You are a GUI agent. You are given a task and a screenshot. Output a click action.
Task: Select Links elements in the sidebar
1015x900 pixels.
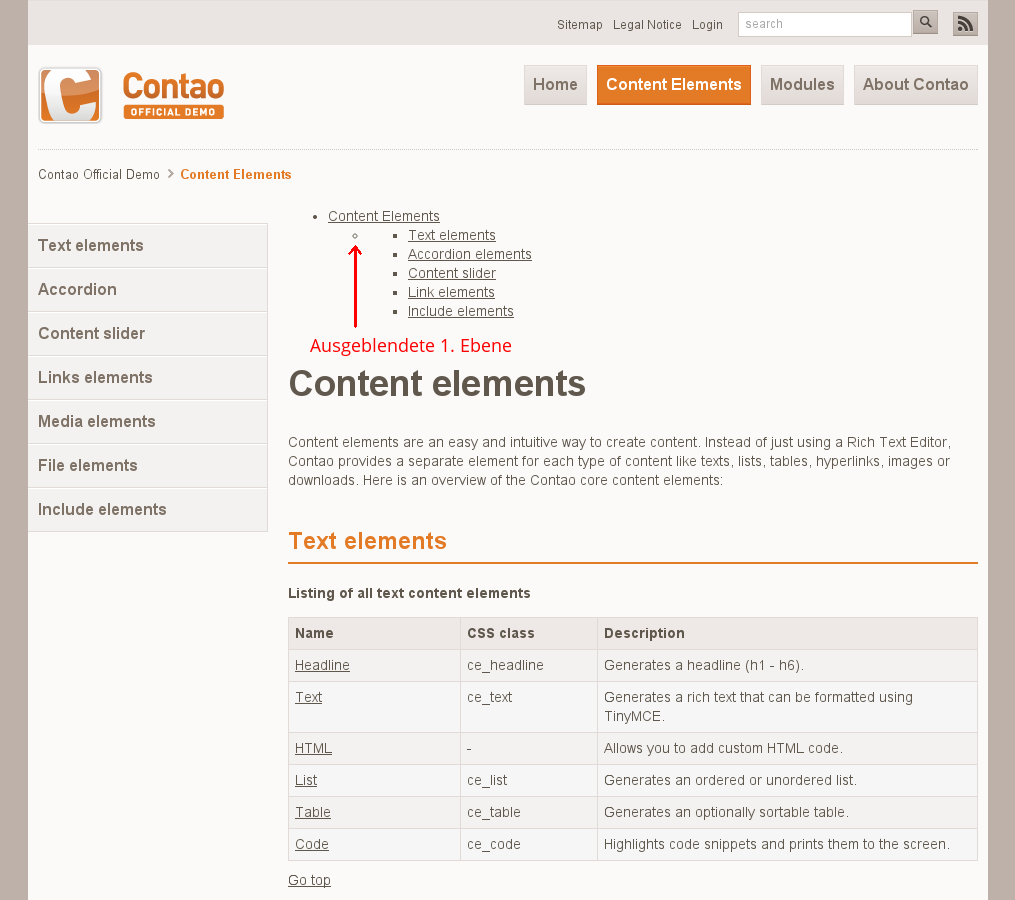[95, 378]
